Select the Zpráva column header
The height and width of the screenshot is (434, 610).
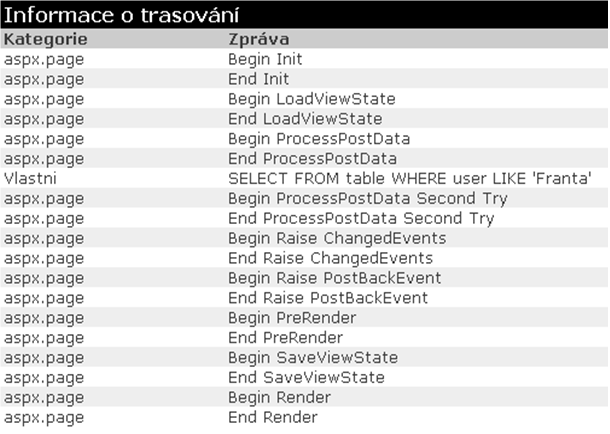click(259, 39)
